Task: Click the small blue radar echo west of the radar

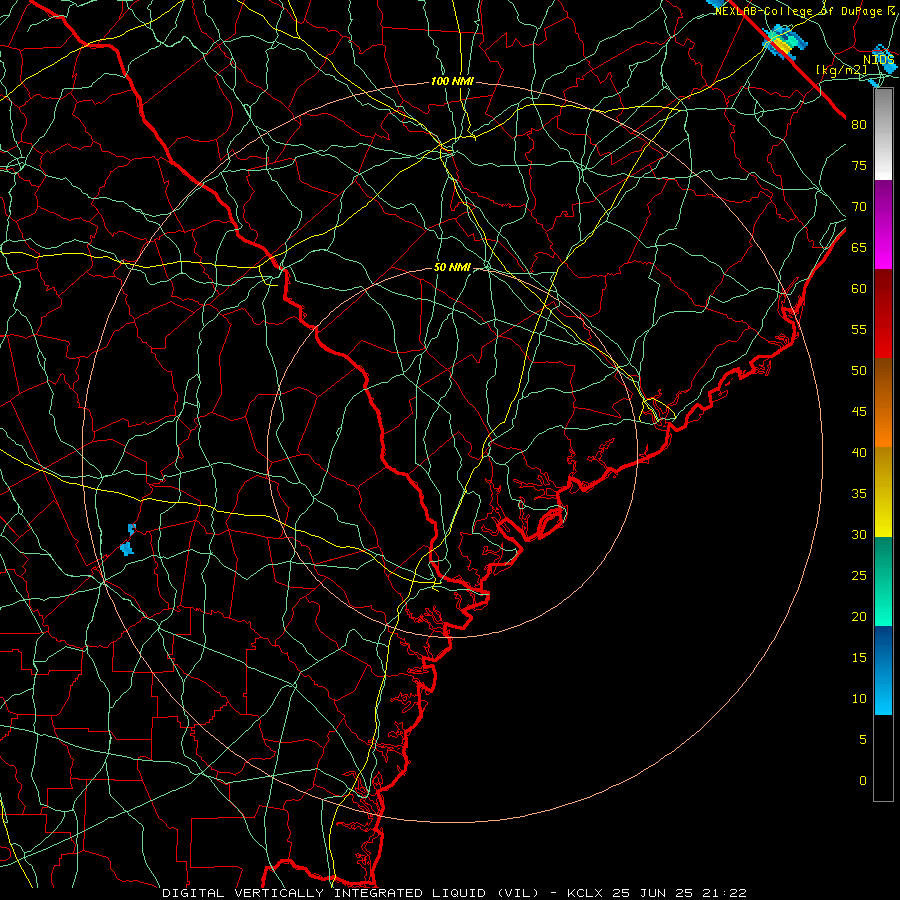Action: point(128,540)
